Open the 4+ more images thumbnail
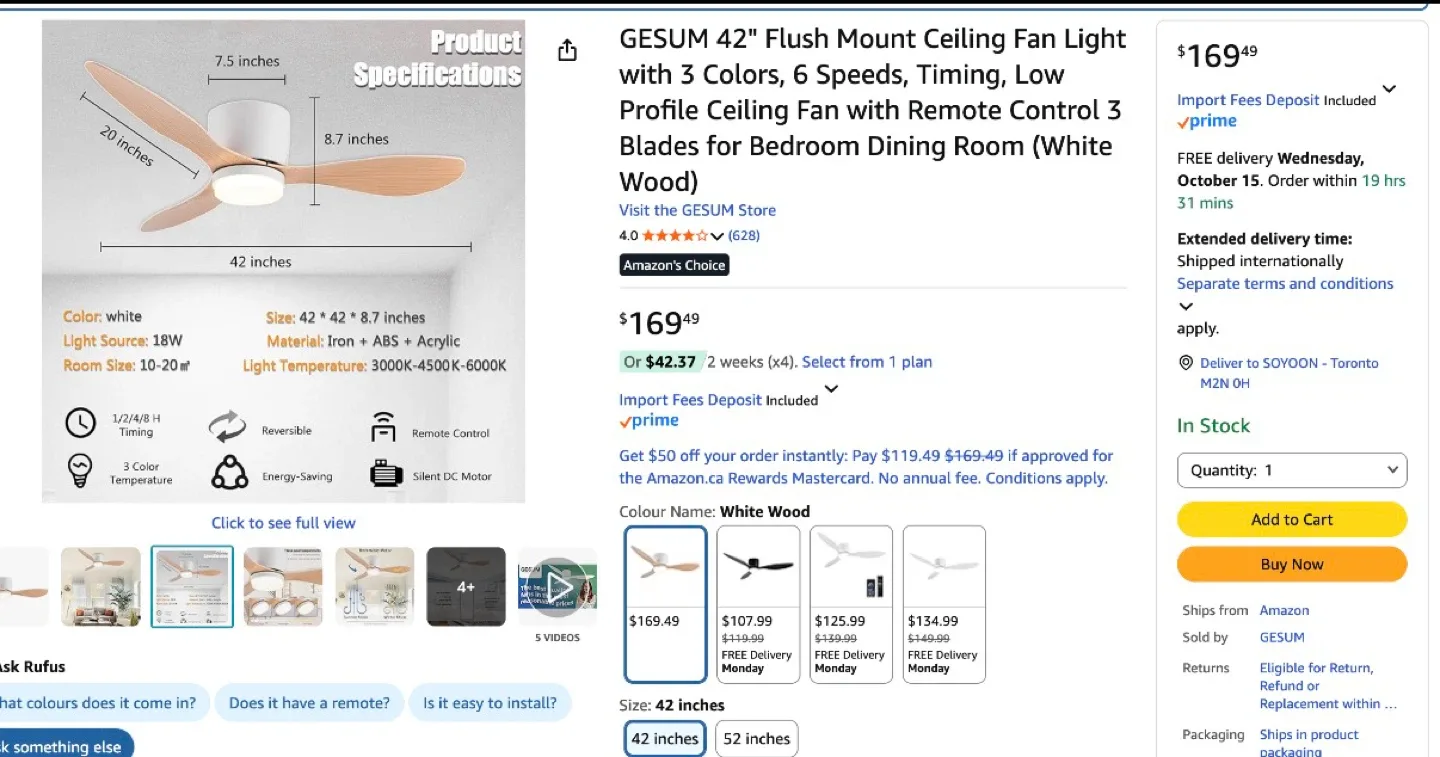The image size is (1440, 757). point(466,587)
